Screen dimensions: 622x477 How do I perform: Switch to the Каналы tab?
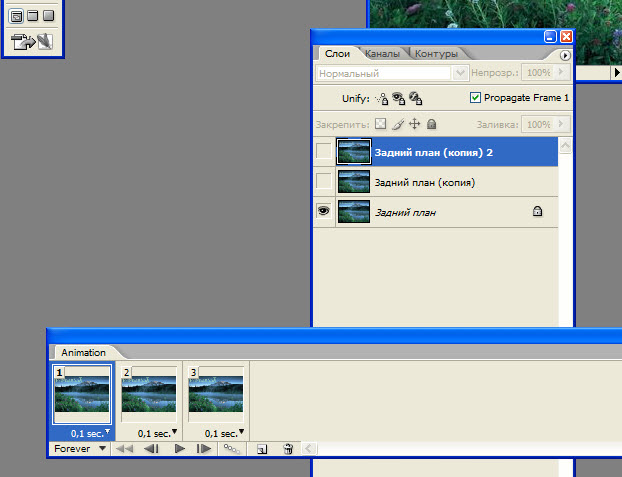pyautogui.click(x=382, y=54)
